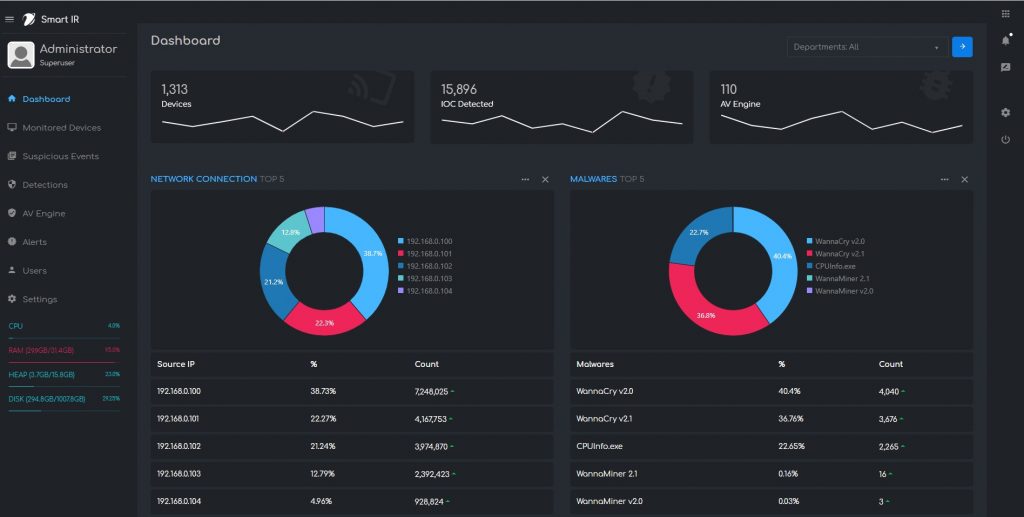
Task: Click the Smart IR logo icon
Action: (x=28, y=19)
